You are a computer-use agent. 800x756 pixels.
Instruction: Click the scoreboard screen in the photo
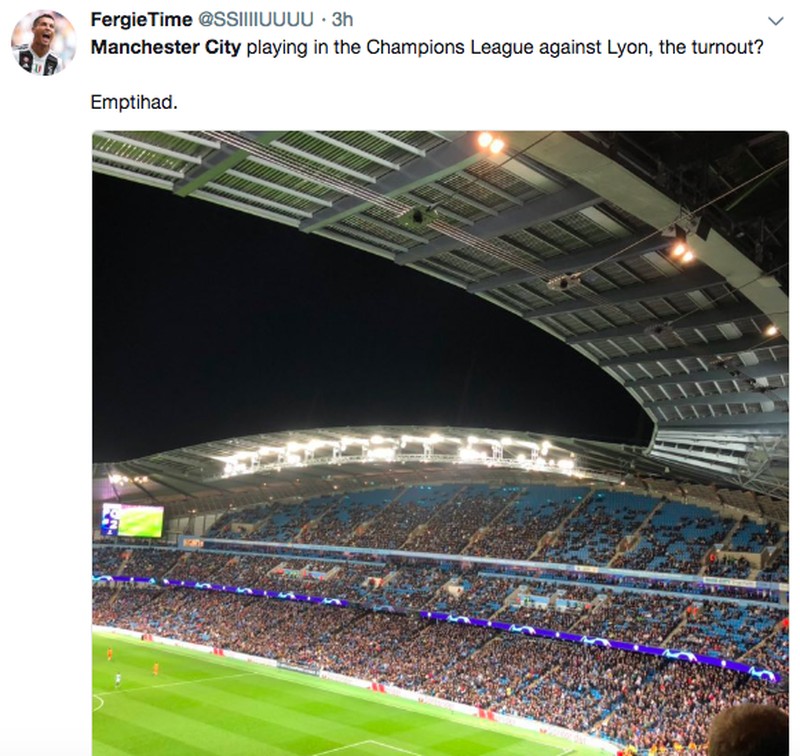coord(132,520)
